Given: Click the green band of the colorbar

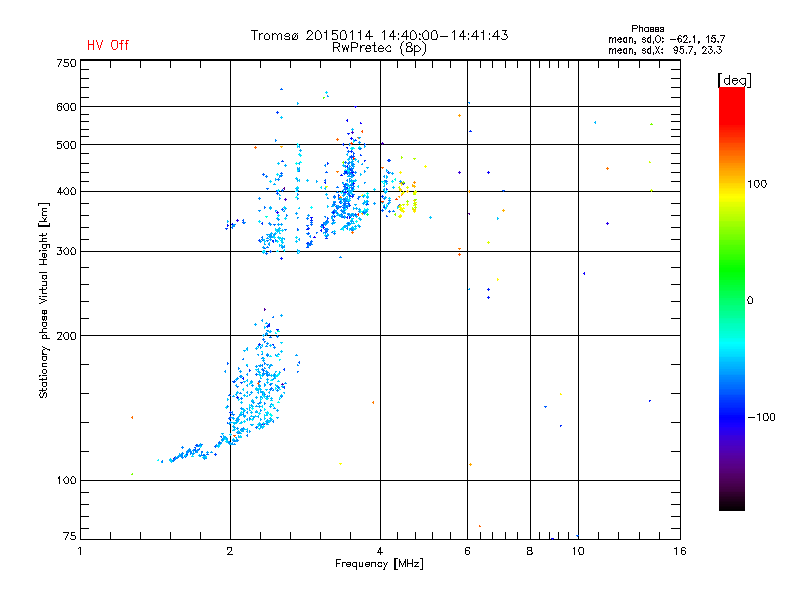Looking at the screenshot, I should coord(732,270).
